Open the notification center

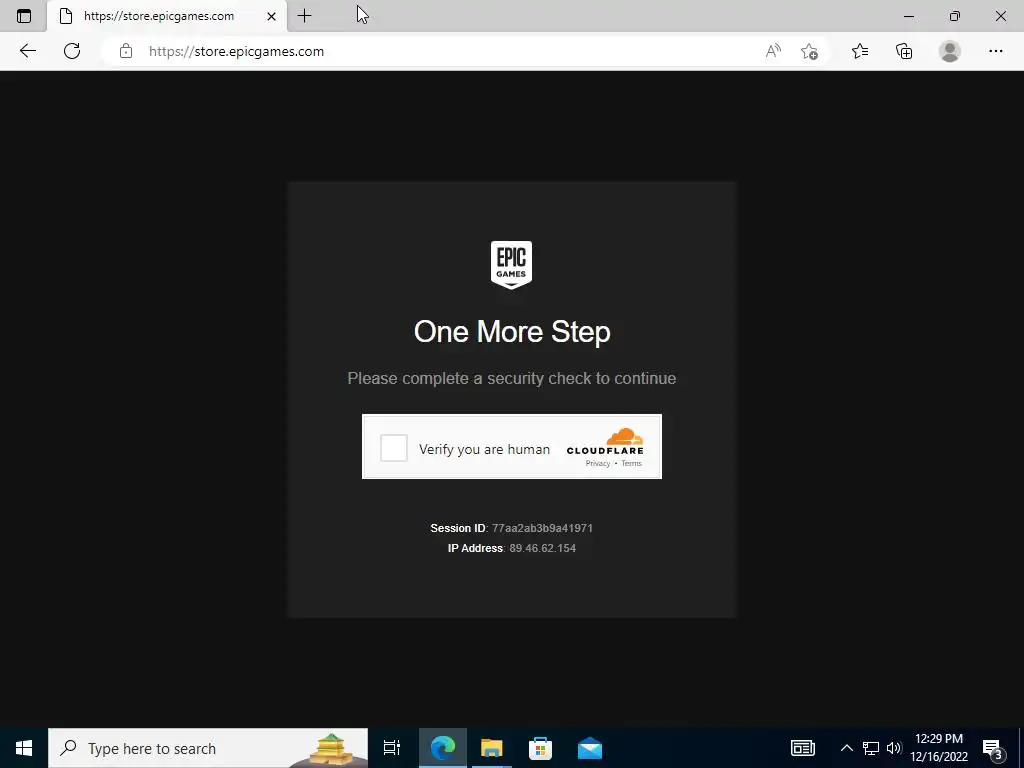[x=993, y=749]
